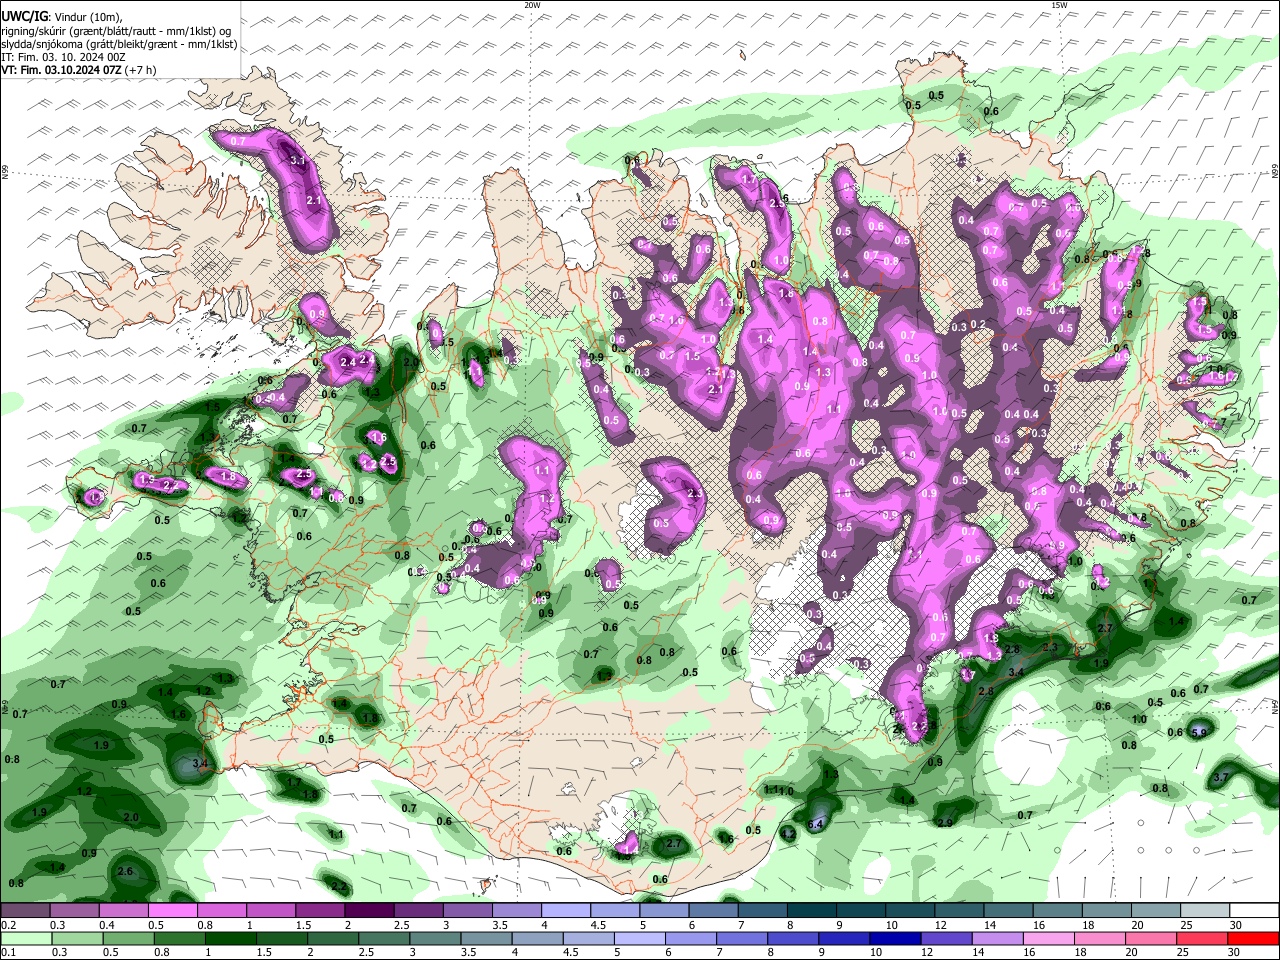Image resolution: width=1280 pixels, height=960 pixels.
Task: Click the white swatch after upper legend 30
Action: pyautogui.click(x=1254, y=911)
